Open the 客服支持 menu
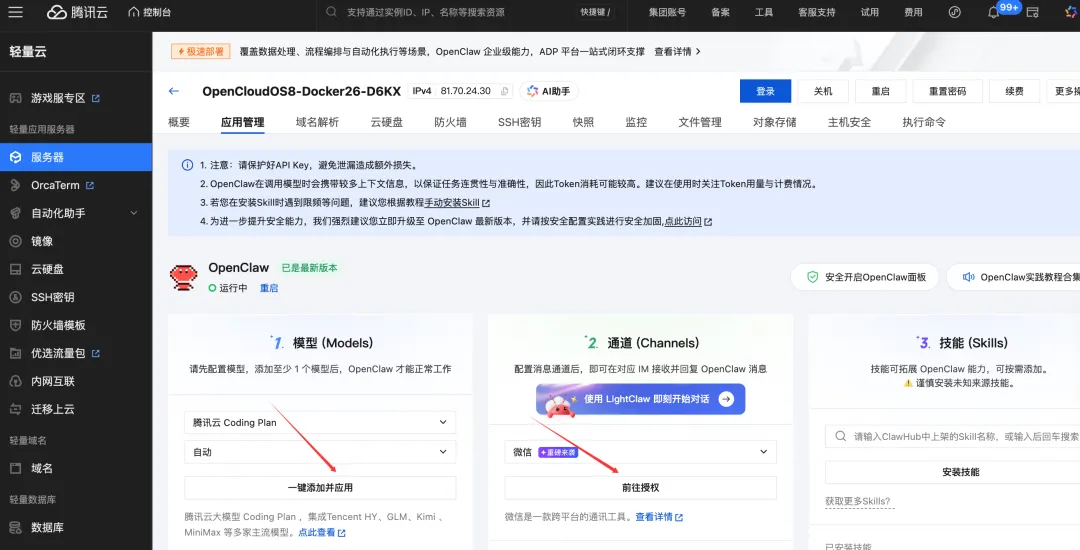 click(x=817, y=12)
